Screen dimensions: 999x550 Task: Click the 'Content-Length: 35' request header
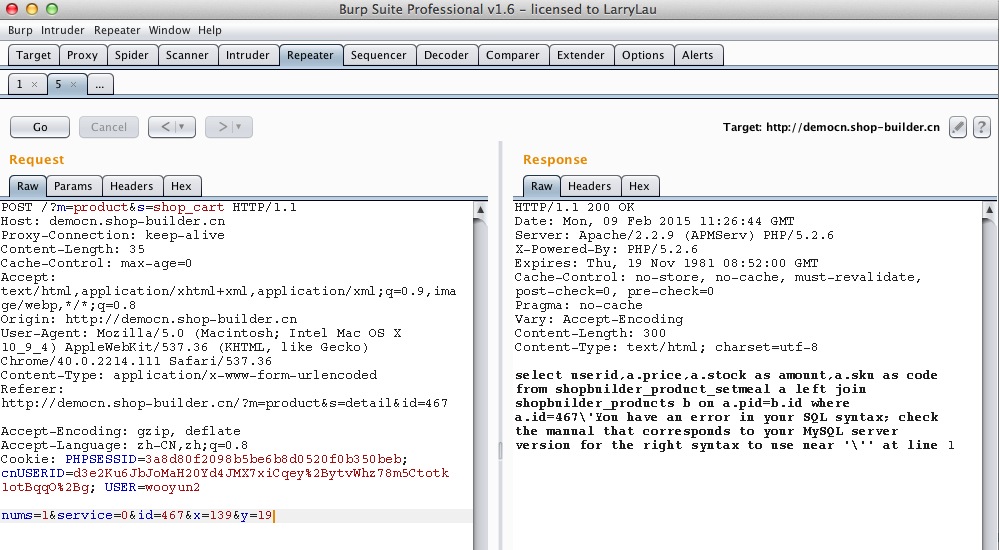pyautogui.click(x=73, y=249)
